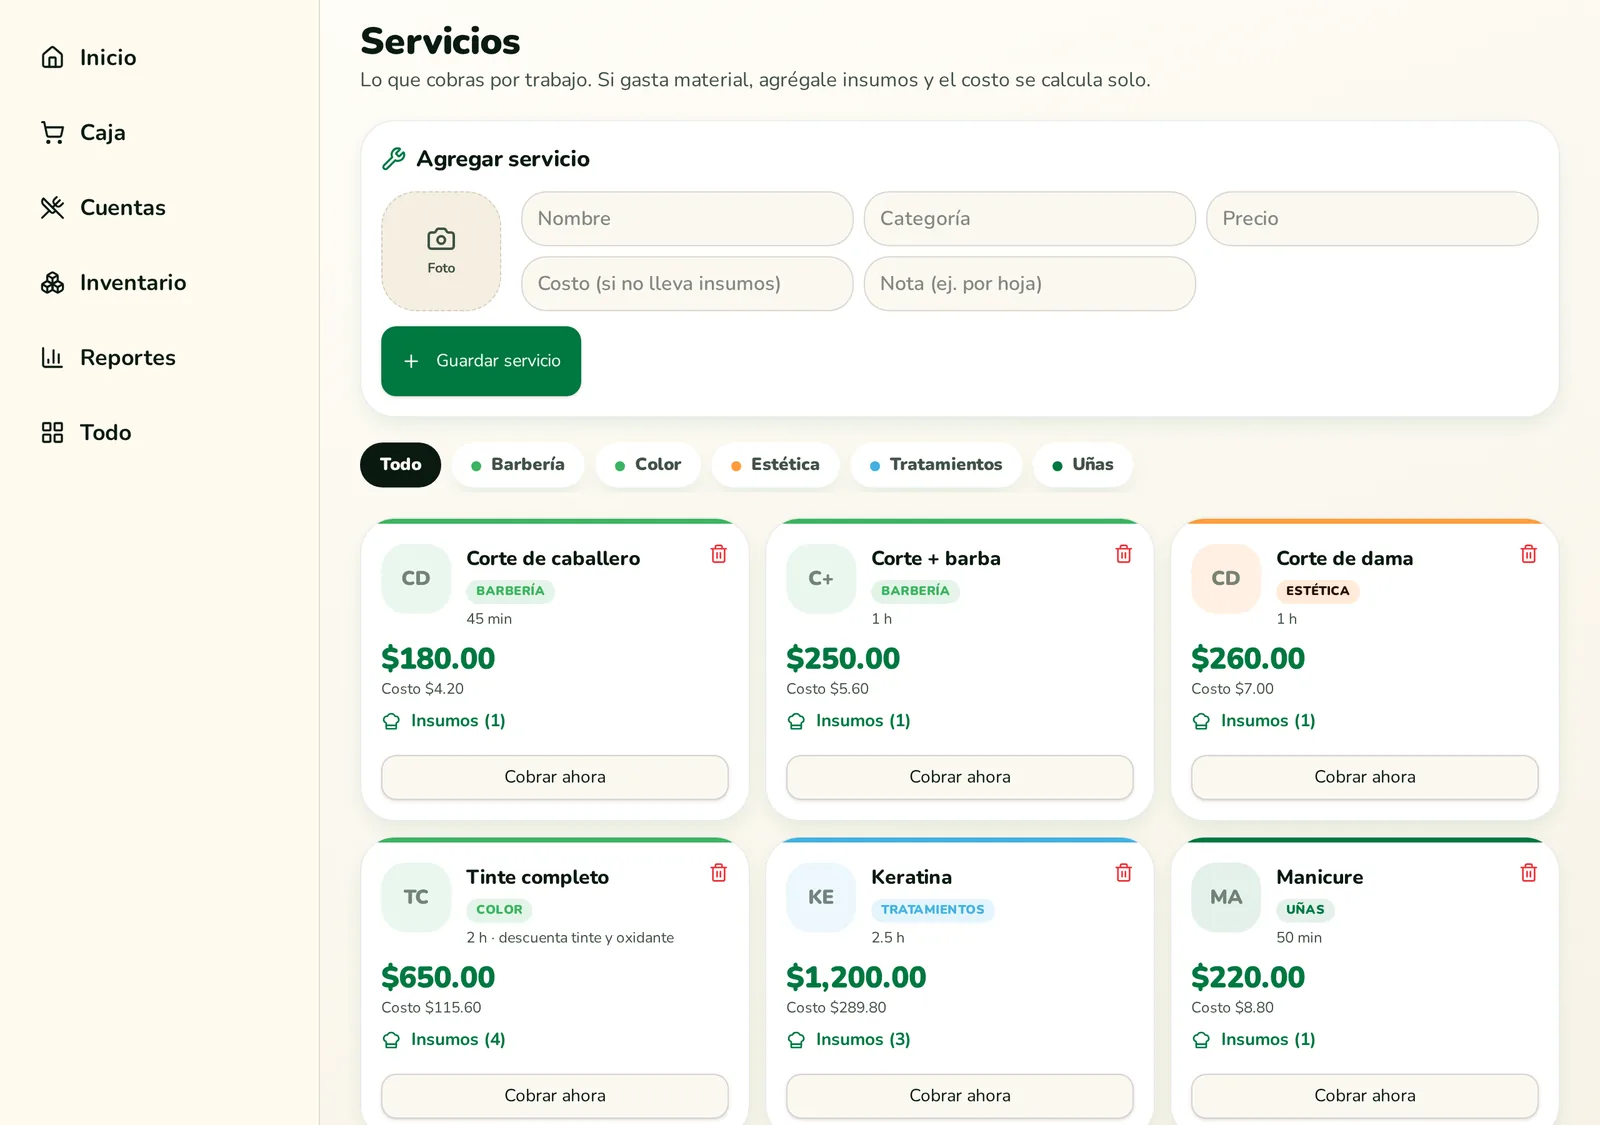Click the $1,200.00 price of Keratina
Viewport: 1600px width, 1125px height.
tap(856, 978)
